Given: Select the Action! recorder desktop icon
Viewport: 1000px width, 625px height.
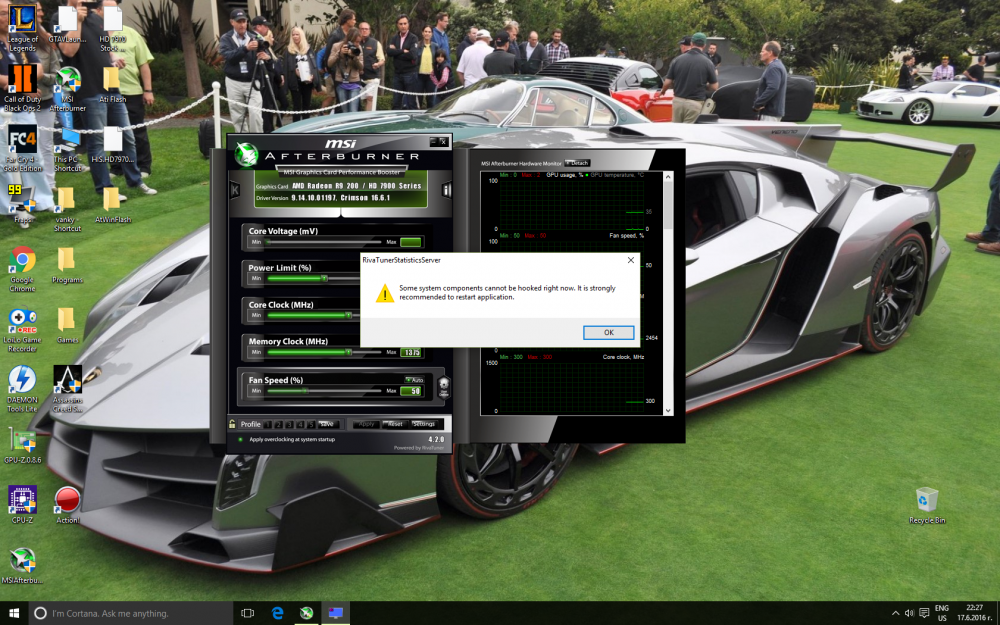Looking at the screenshot, I should tap(67, 504).
